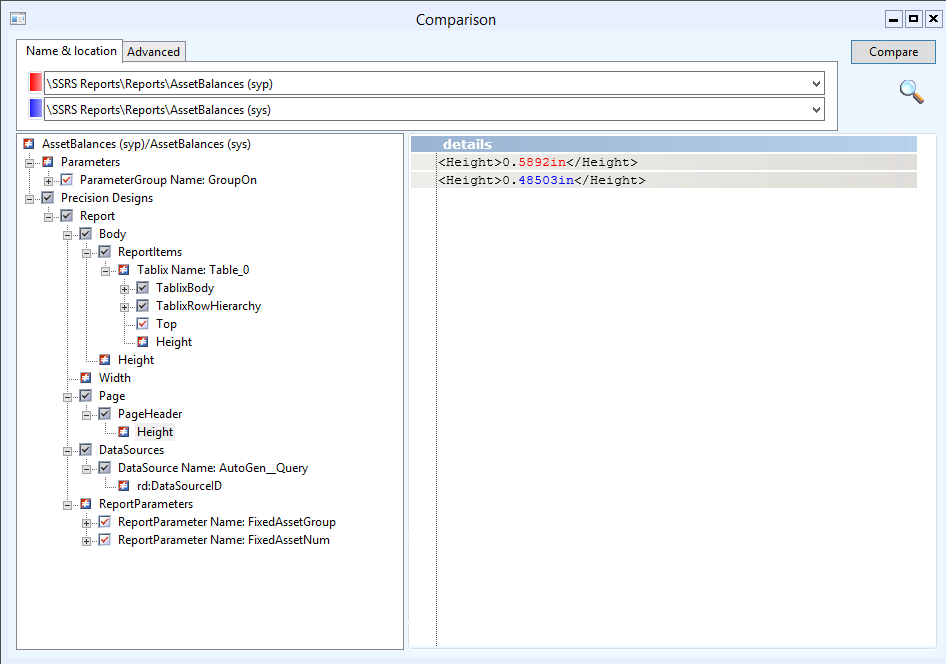
Task: Toggle the DataSource Name: AutoGen__Query checkbox
Action: tap(104, 467)
